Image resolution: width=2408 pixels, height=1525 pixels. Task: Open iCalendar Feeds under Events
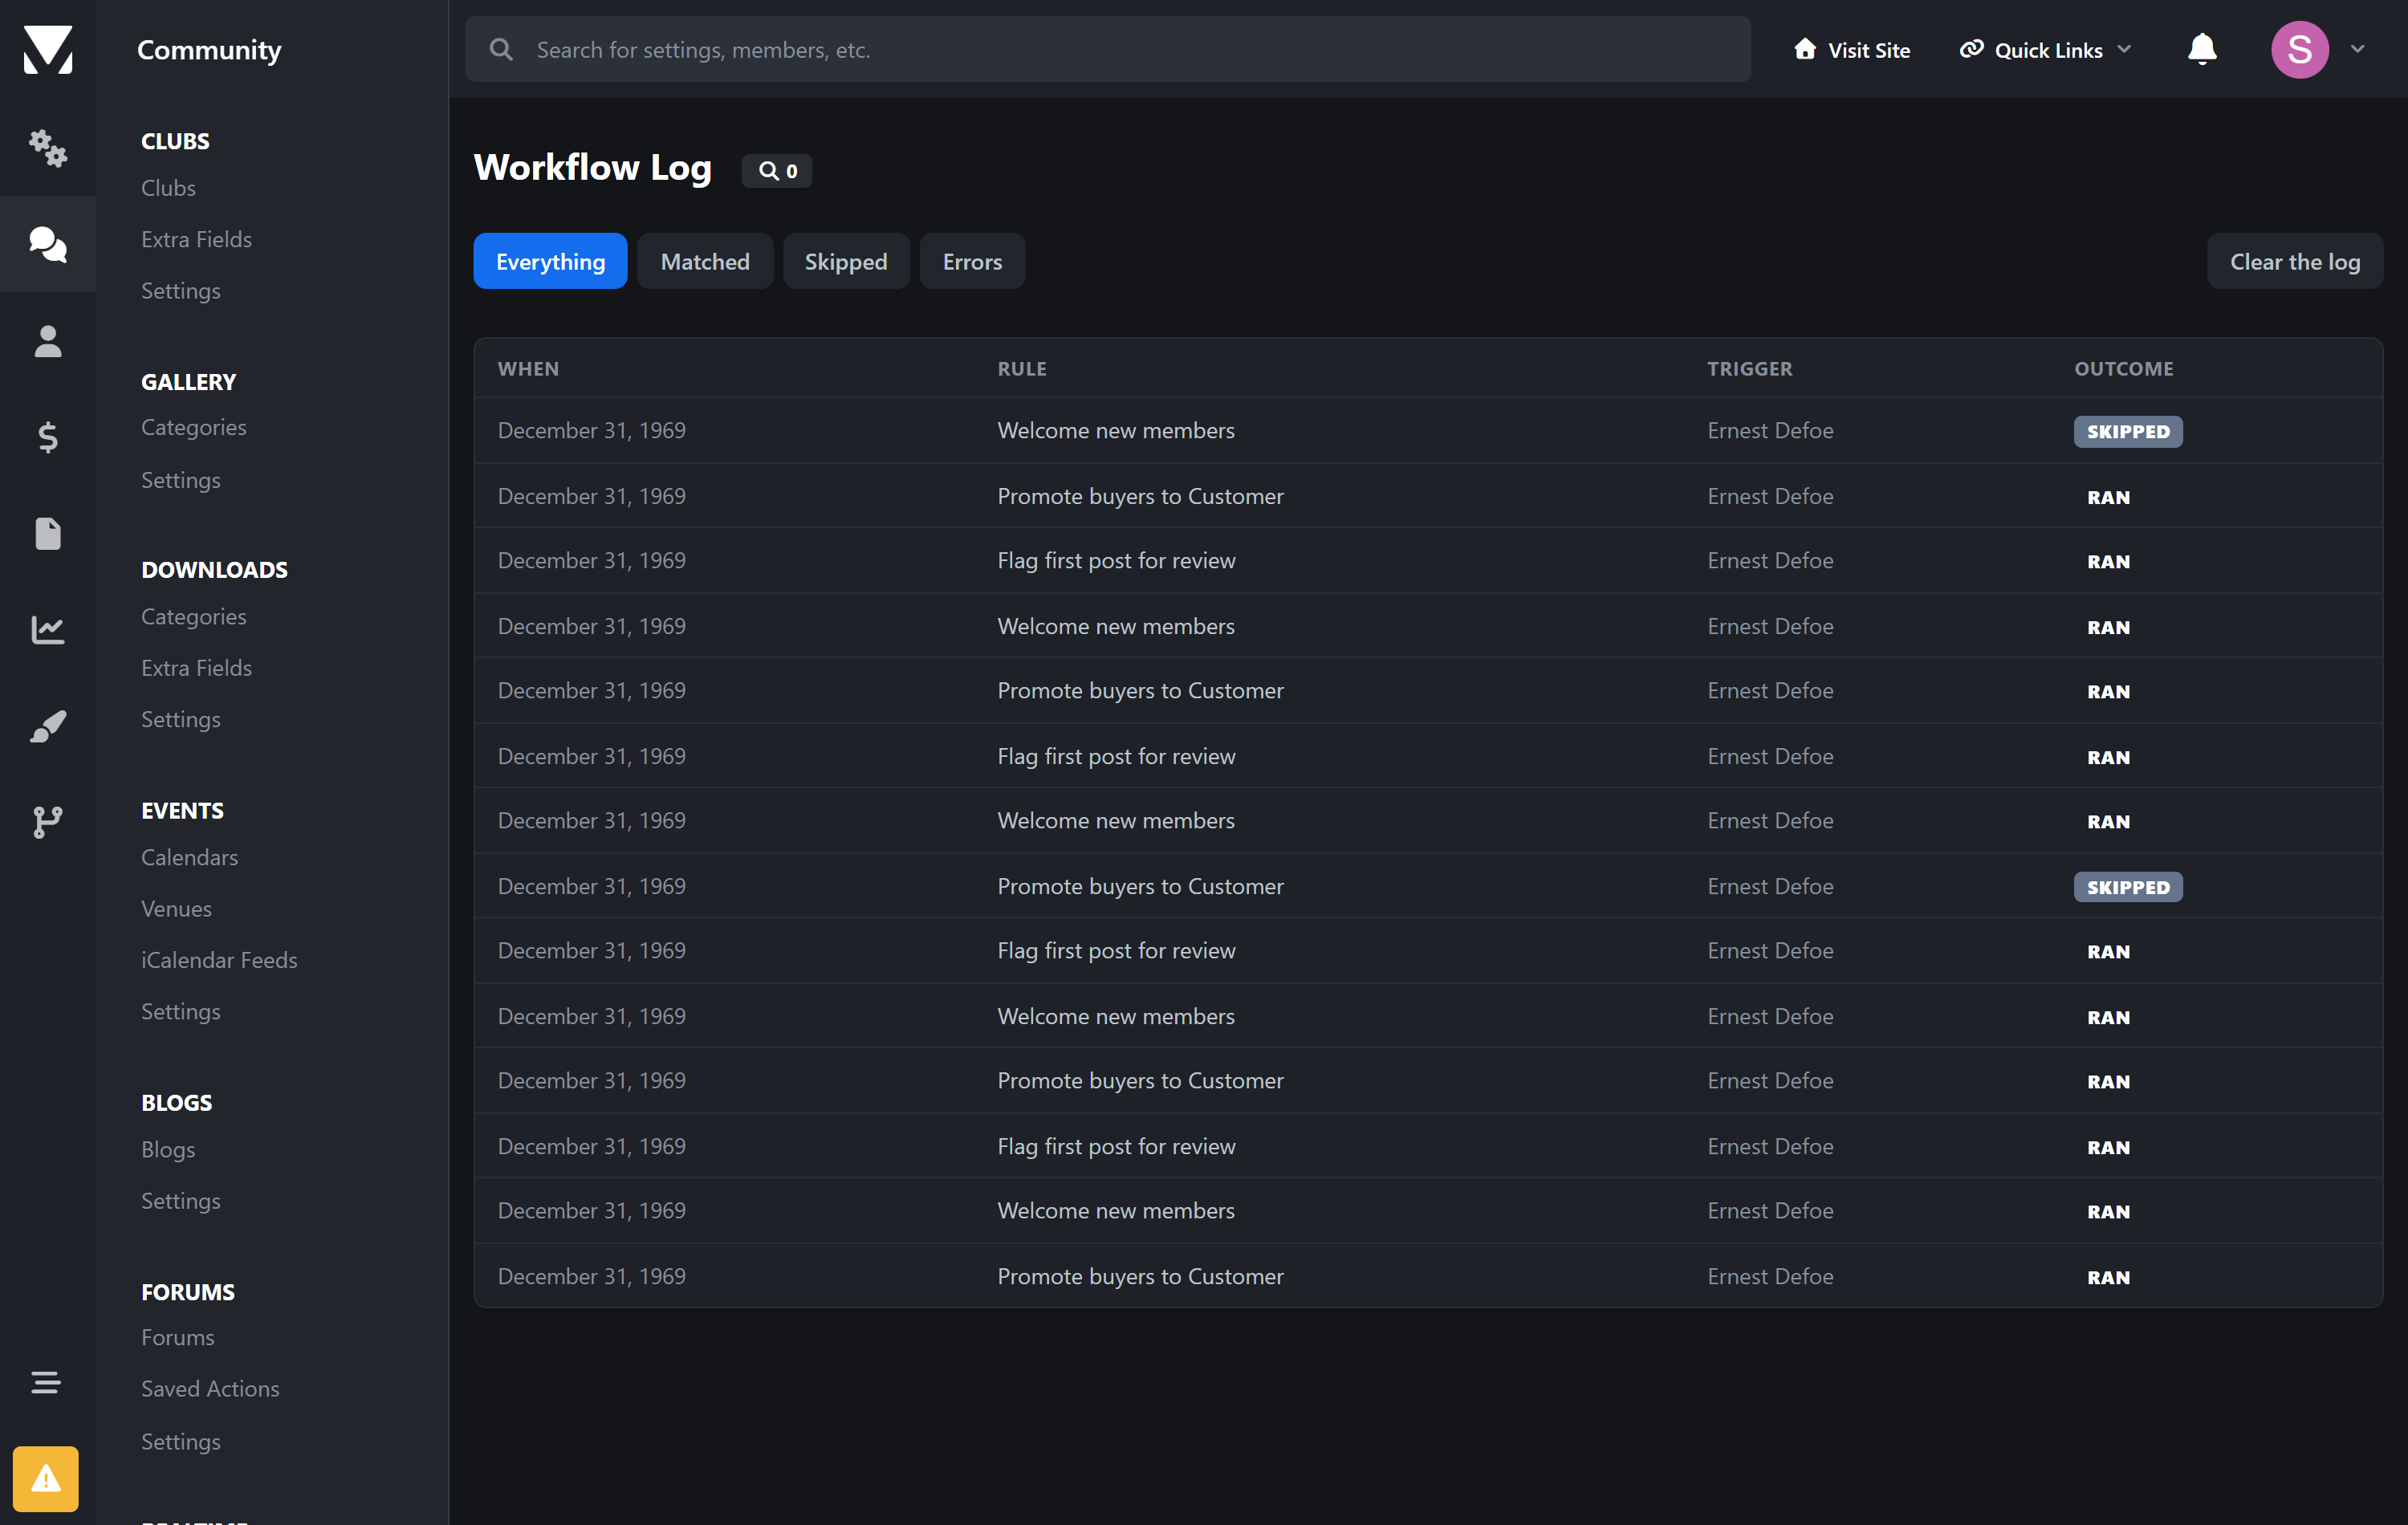point(219,960)
